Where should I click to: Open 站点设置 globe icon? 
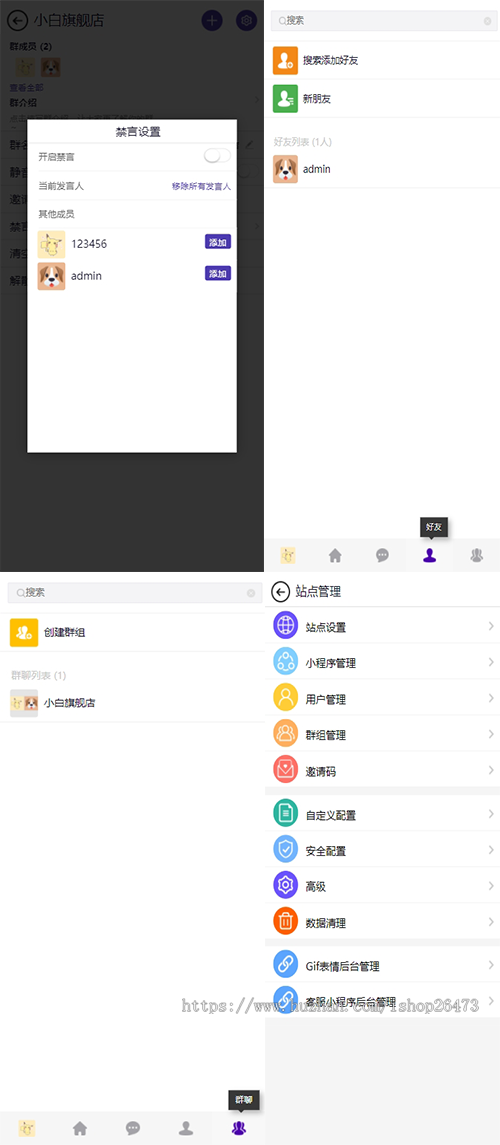pos(285,626)
